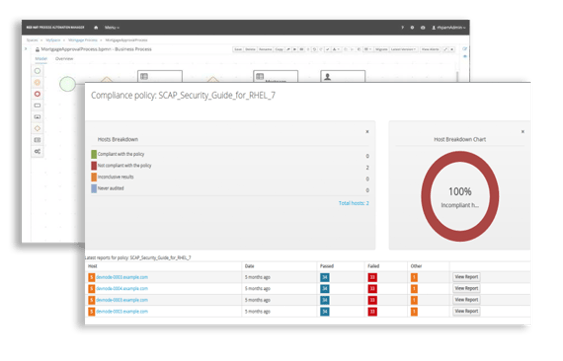Close the Host Breakdown Chart panel
This screenshot has width=563, height=361.
(x=523, y=132)
